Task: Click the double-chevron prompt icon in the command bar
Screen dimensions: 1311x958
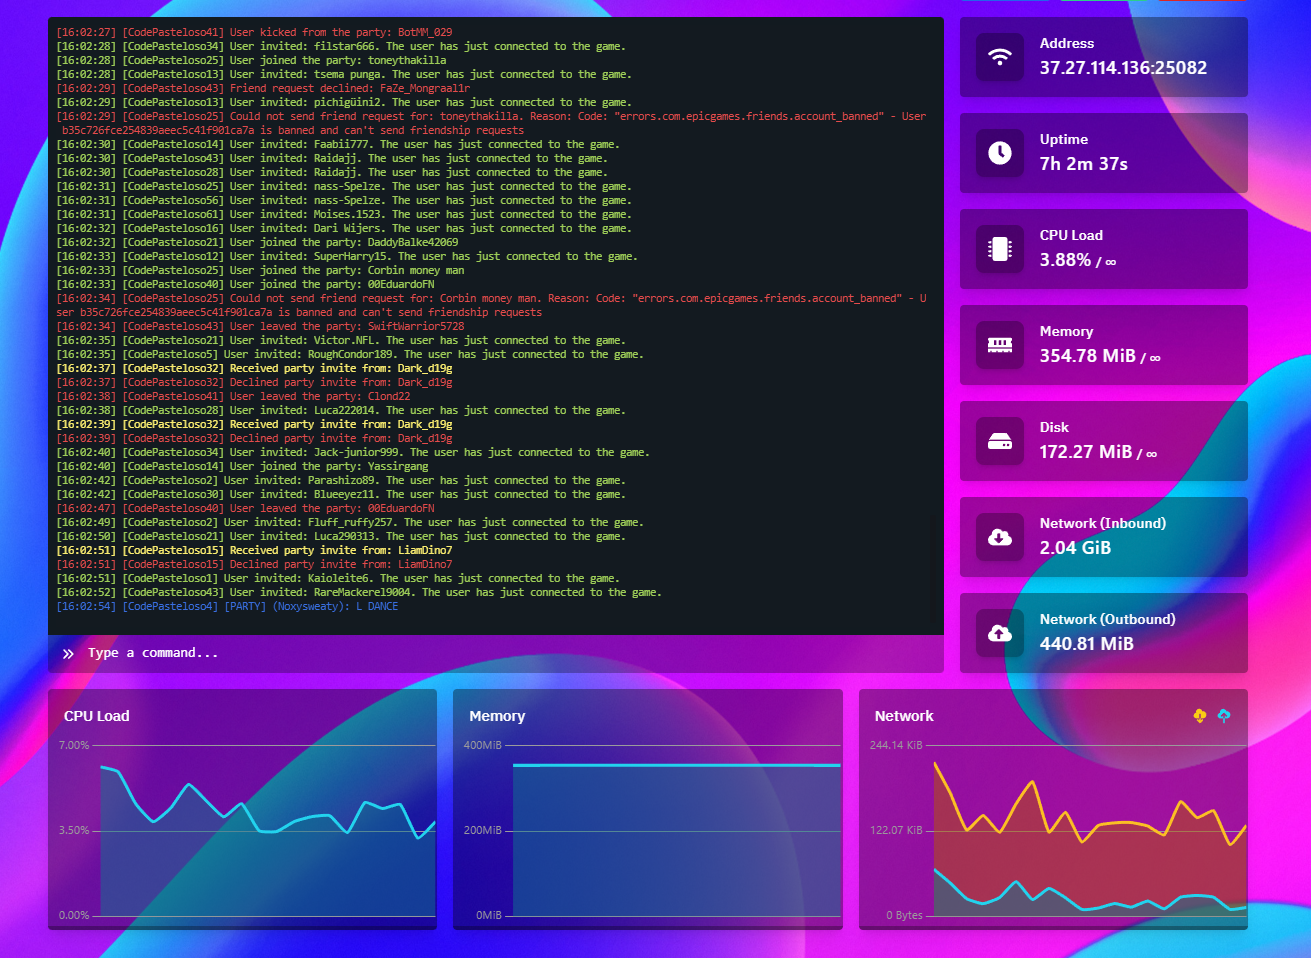Action: click(68, 653)
